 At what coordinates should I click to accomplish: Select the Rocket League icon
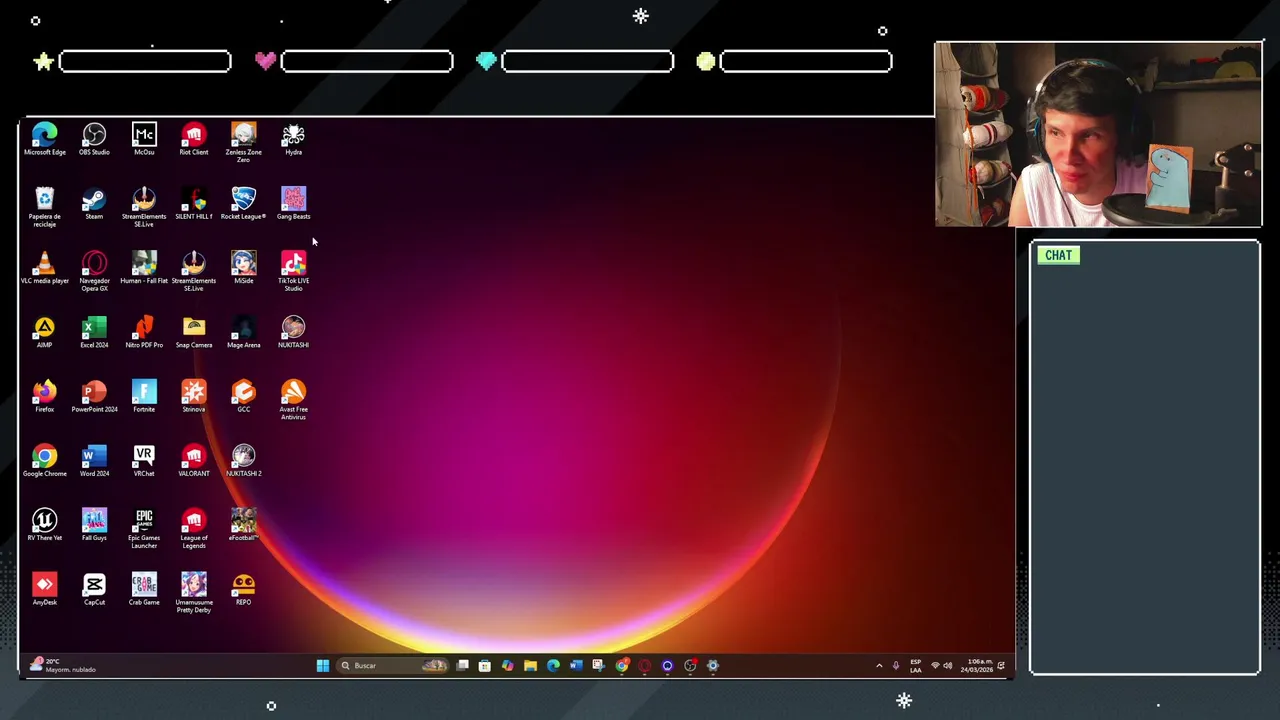coord(243,203)
